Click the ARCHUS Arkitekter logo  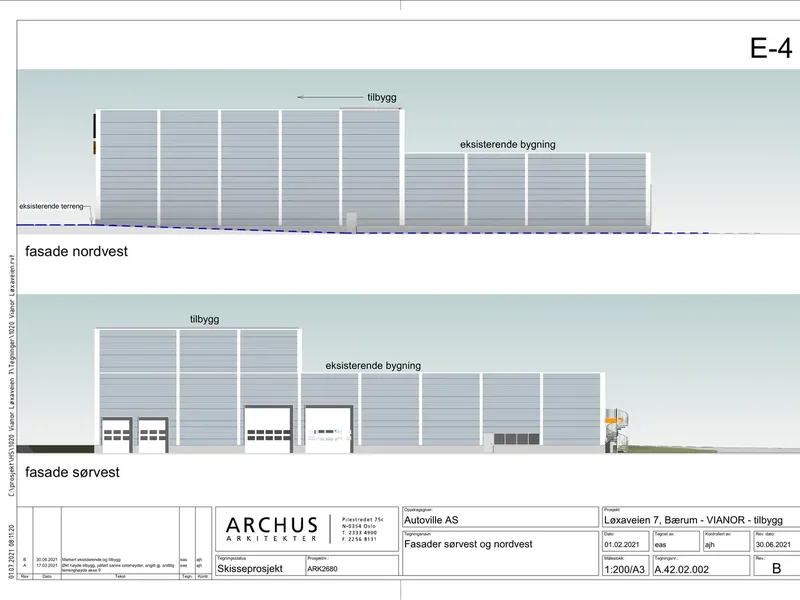tap(272, 529)
